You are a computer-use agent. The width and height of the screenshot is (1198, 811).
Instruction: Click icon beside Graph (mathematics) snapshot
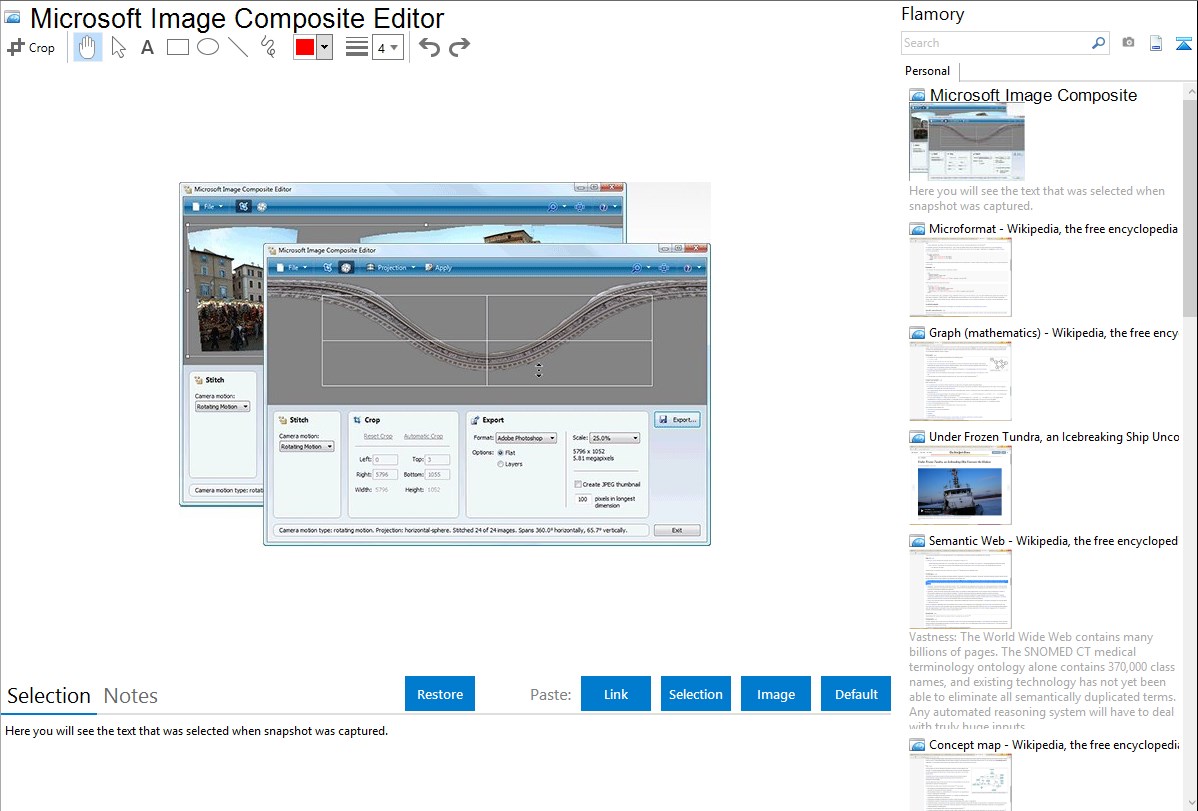[917, 333]
